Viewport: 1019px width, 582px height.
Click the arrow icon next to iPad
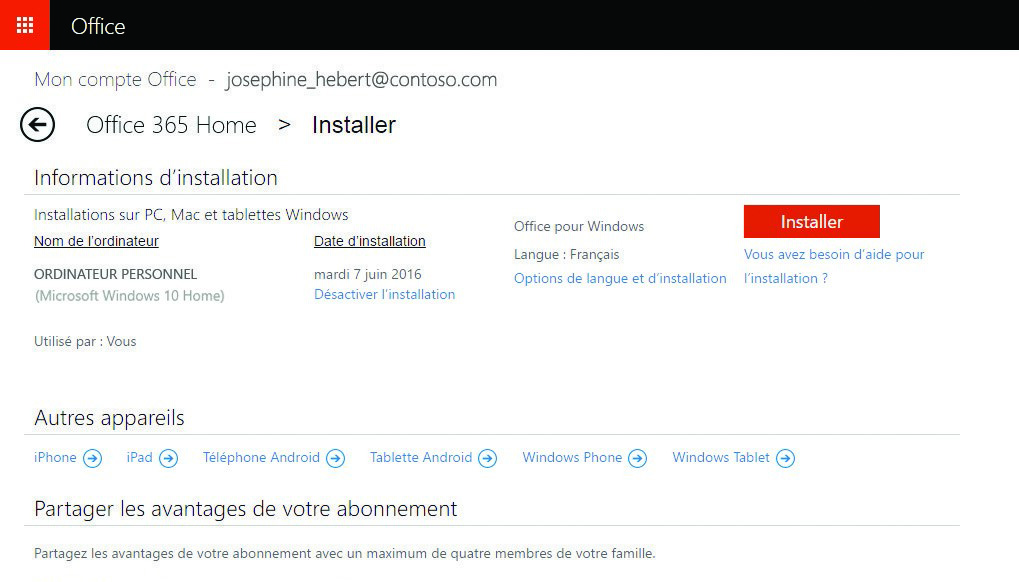[168, 459]
